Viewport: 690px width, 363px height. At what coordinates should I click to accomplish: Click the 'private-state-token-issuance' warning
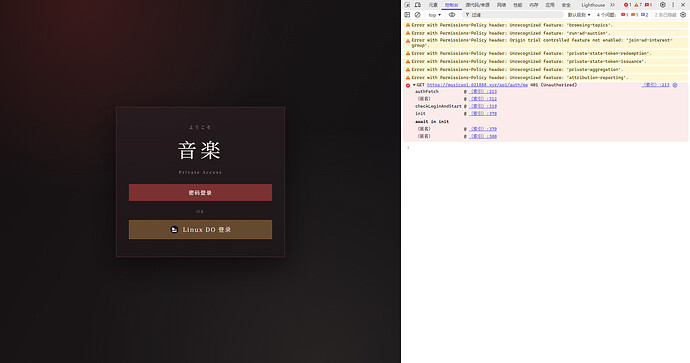(x=529, y=61)
